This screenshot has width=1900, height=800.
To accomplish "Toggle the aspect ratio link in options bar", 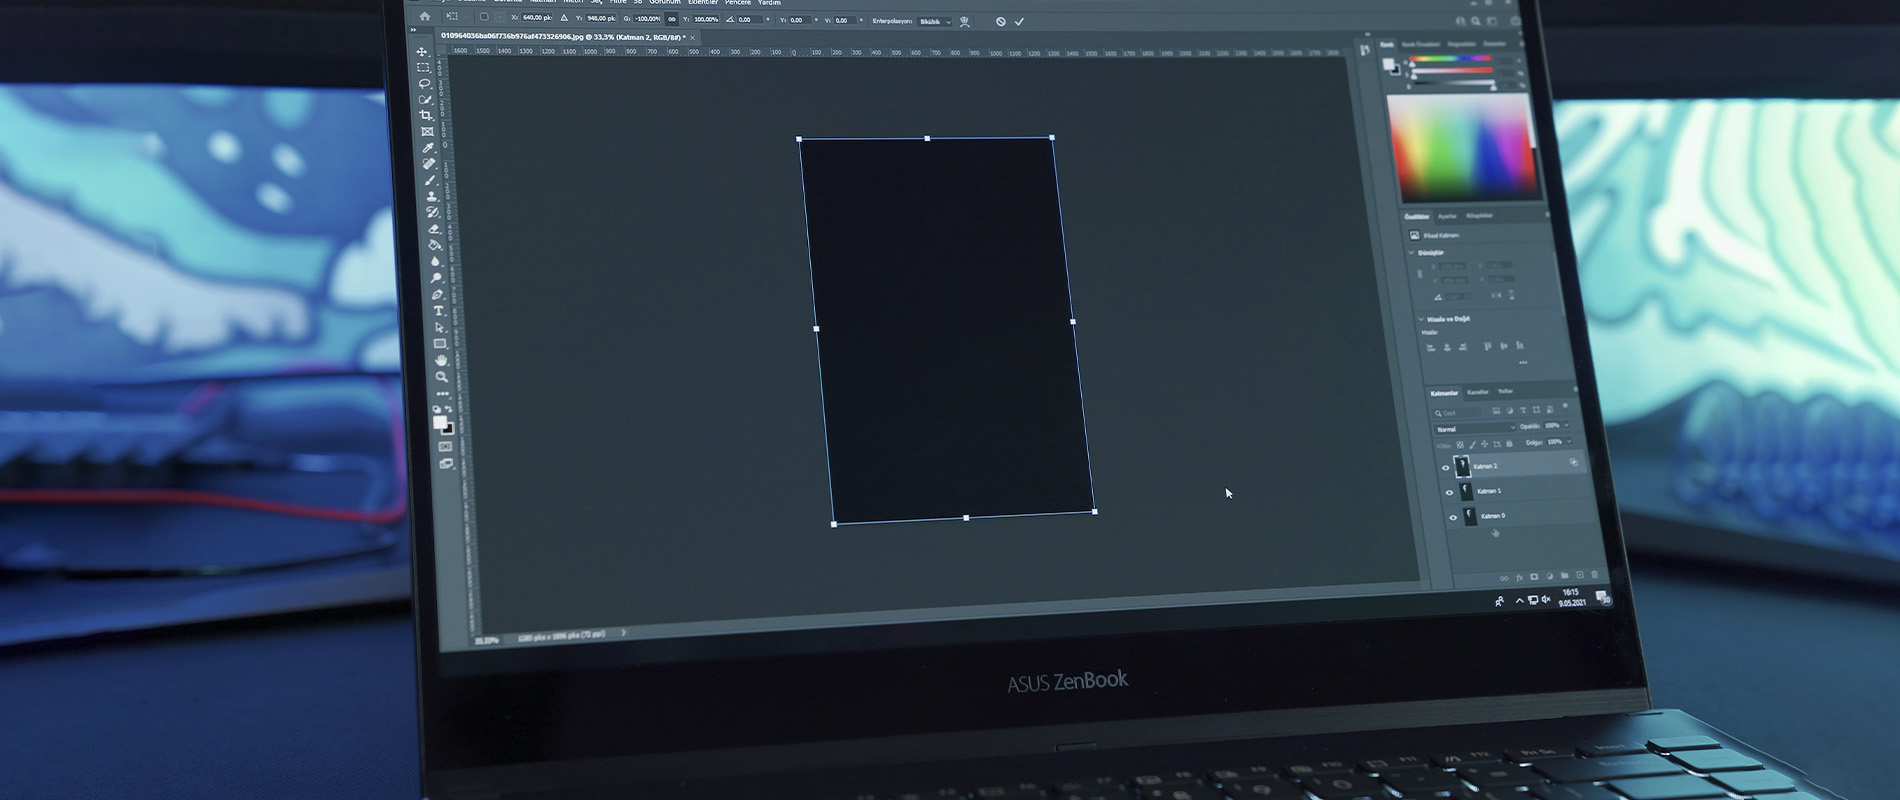I will pos(672,19).
